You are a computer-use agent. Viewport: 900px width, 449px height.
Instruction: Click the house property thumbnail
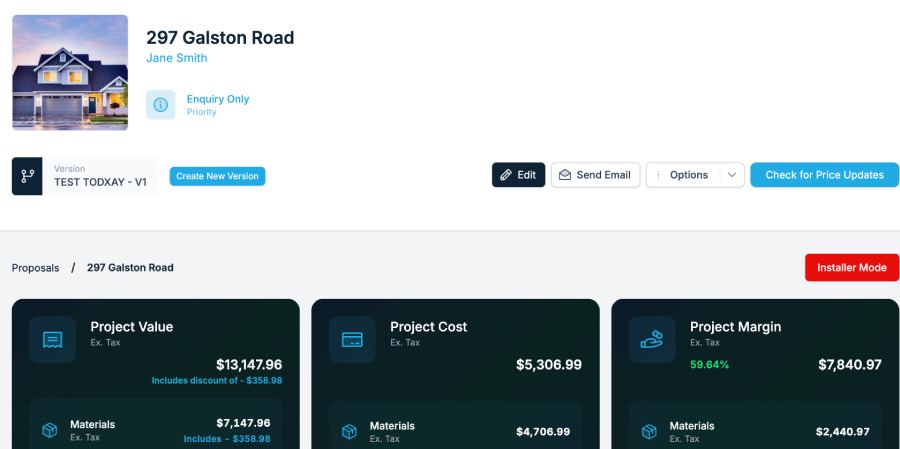point(70,72)
